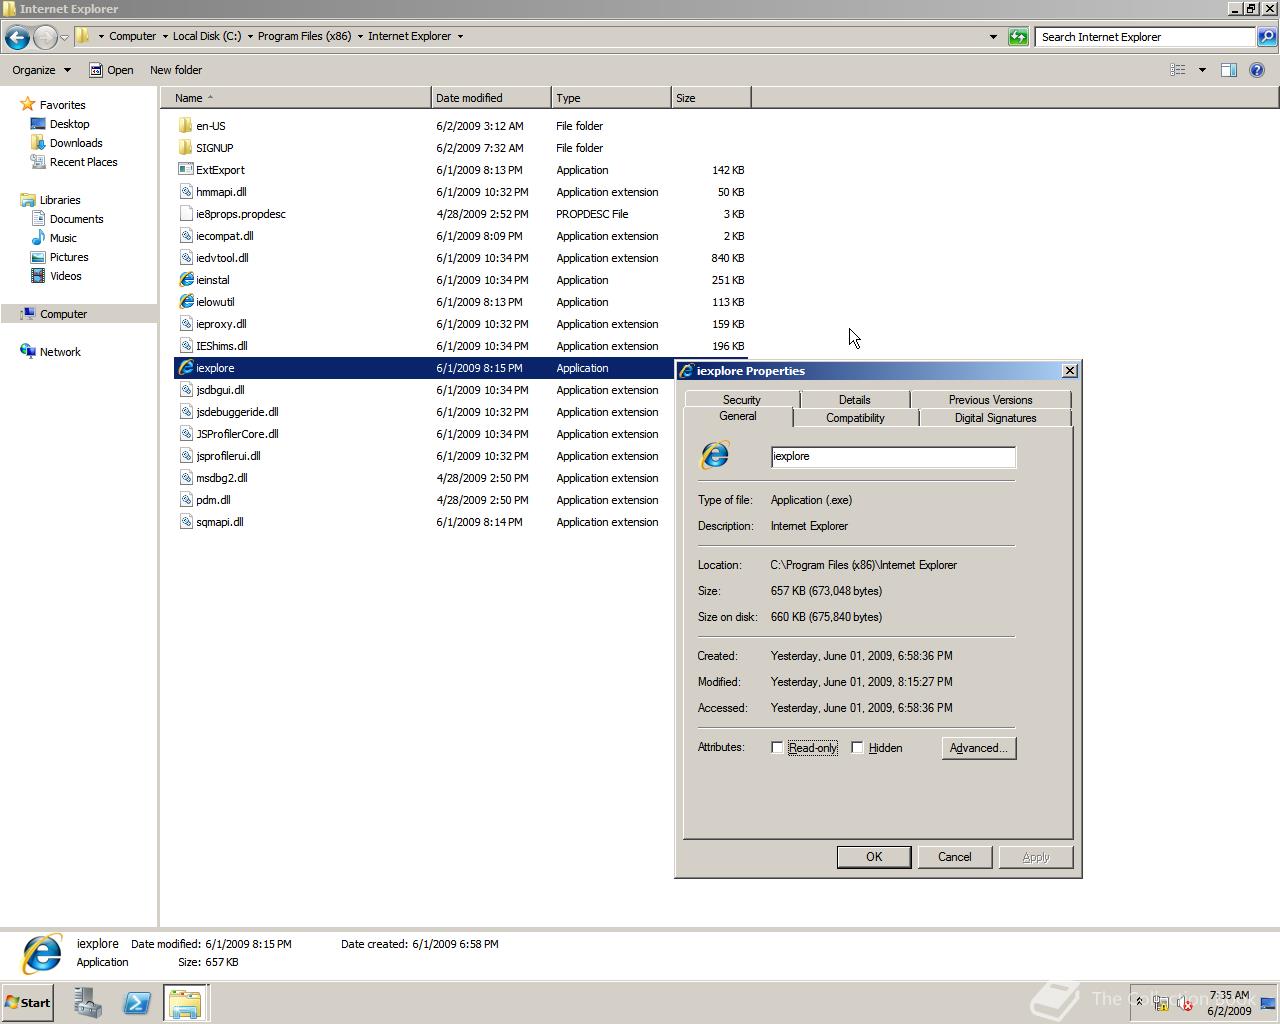The image size is (1280, 1024).
Task: Enable the Read-only attribute checkbox
Action: tap(777, 748)
